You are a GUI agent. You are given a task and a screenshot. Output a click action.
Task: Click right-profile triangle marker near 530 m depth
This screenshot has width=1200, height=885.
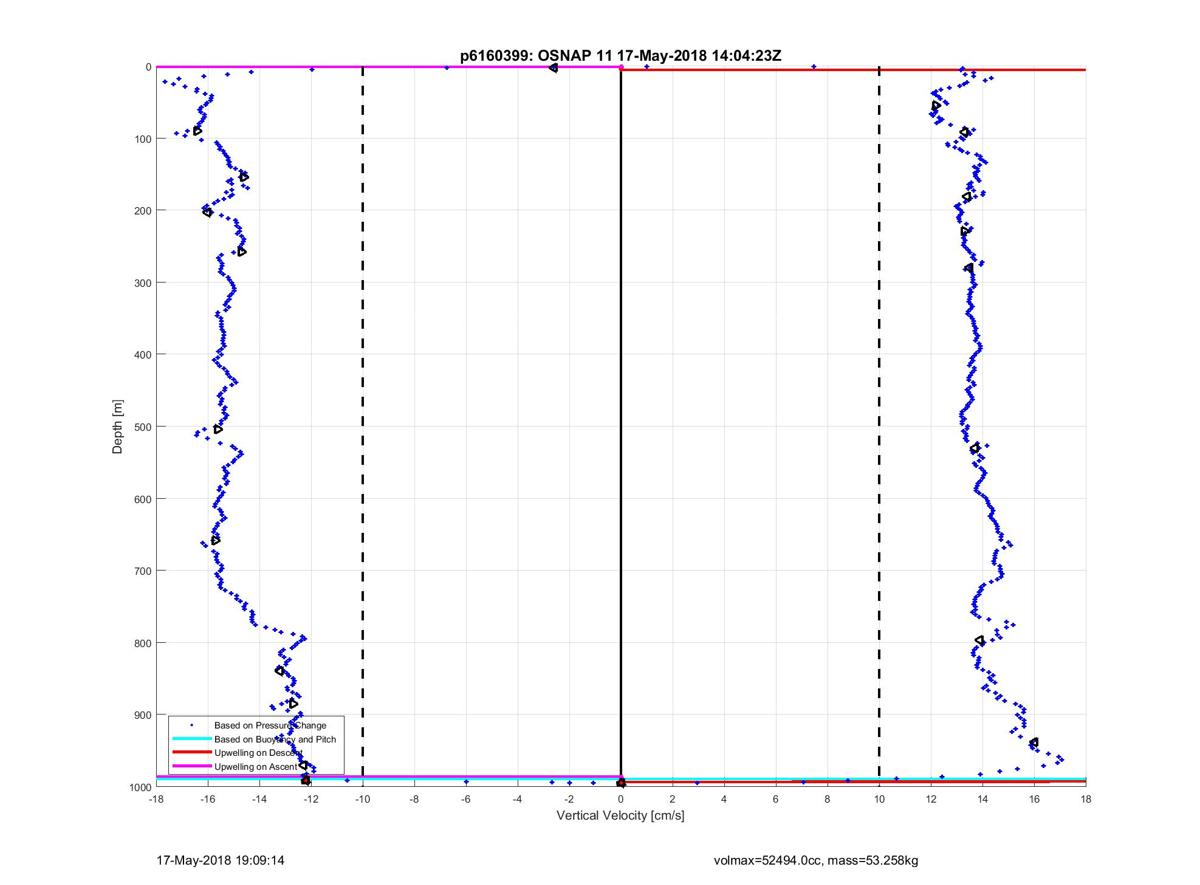(x=975, y=448)
